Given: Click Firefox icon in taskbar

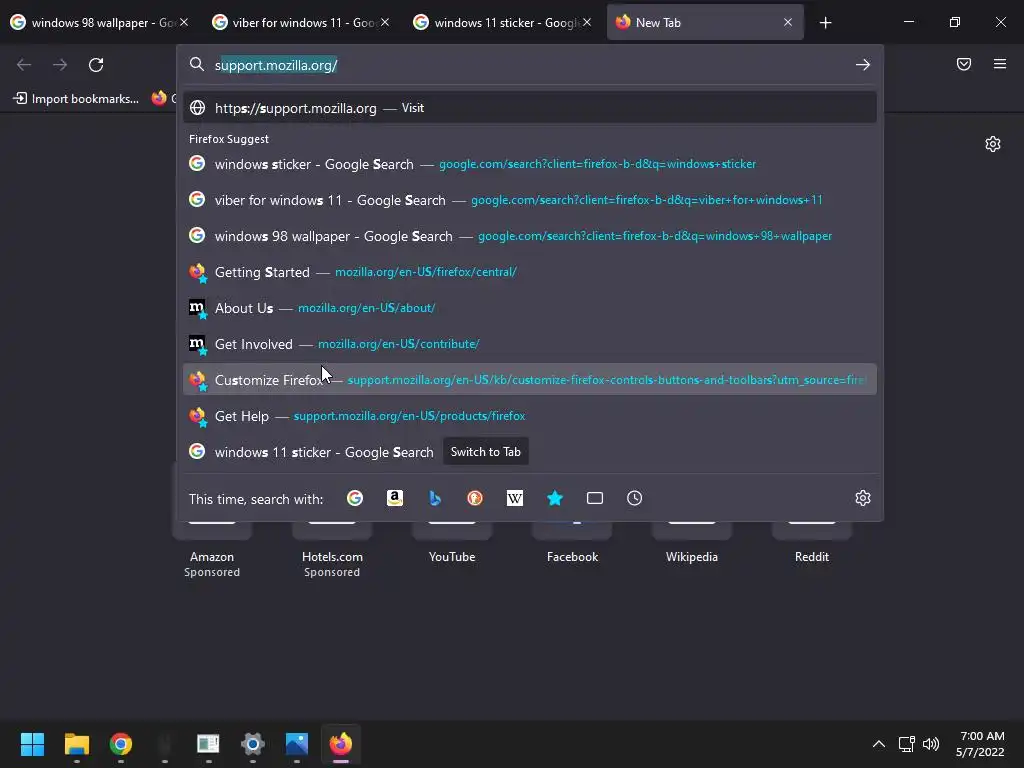Looking at the screenshot, I should 341,744.
